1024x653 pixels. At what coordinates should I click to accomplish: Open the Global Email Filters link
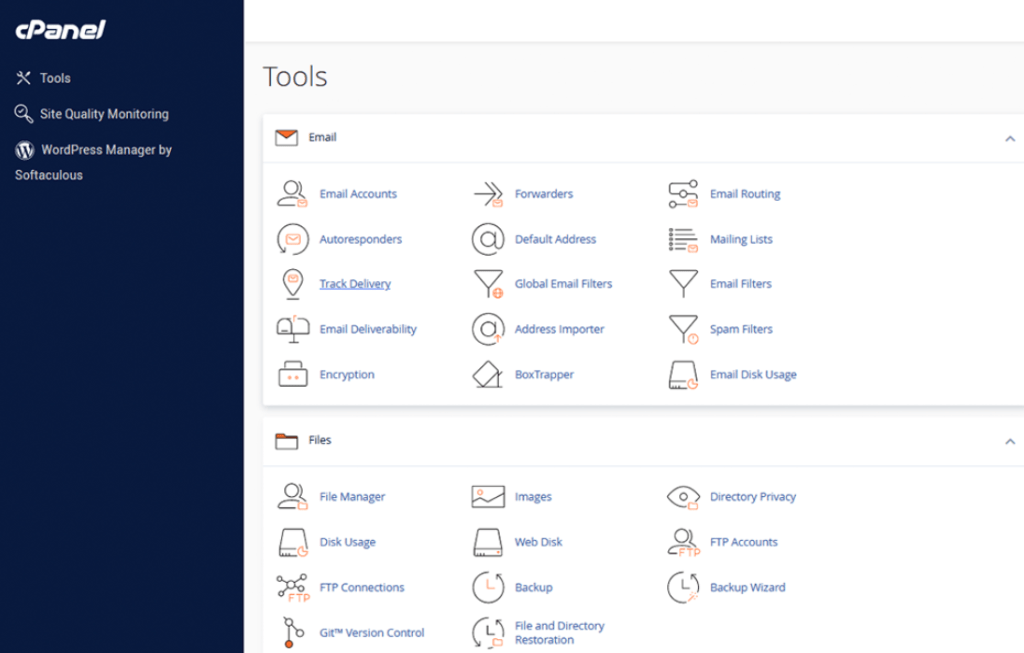tap(563, 283)
